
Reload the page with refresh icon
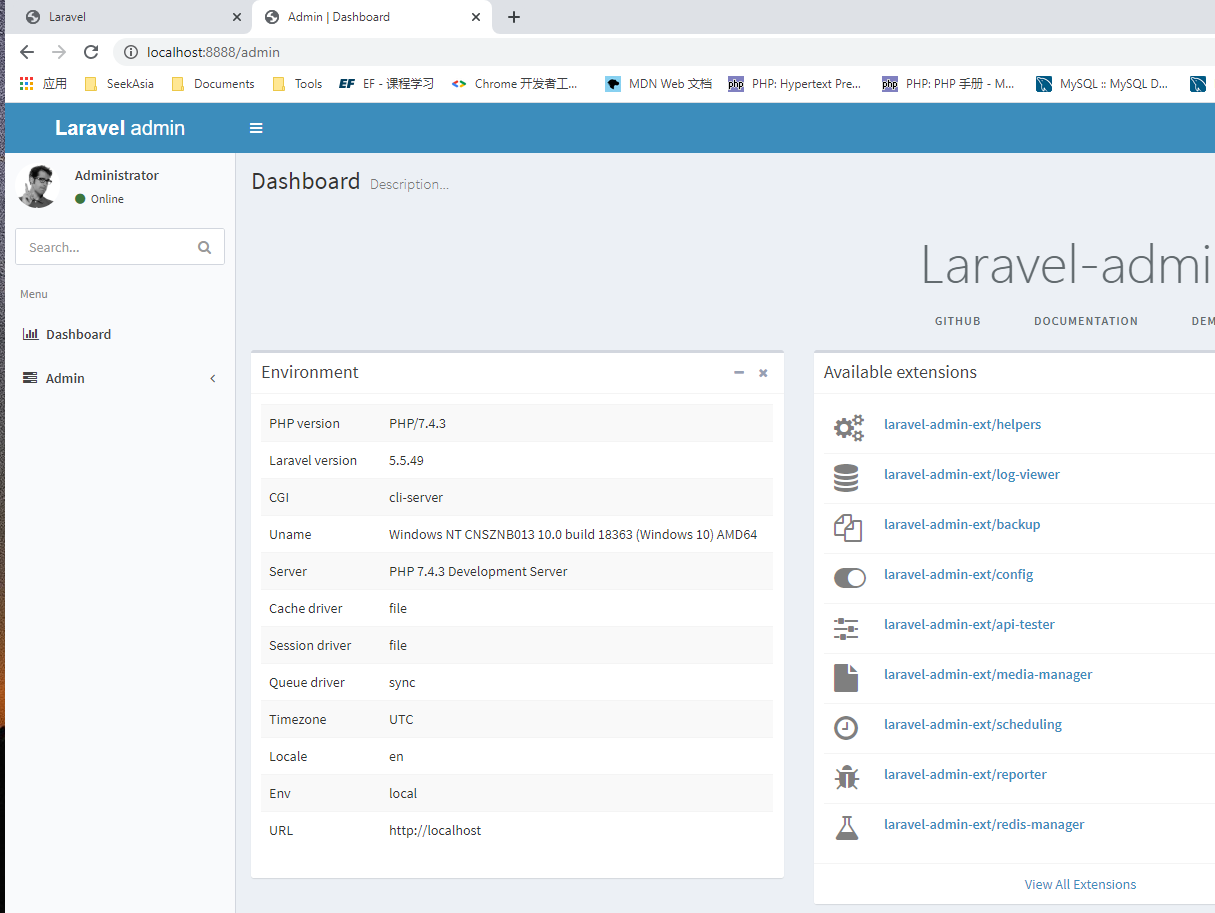91,52
